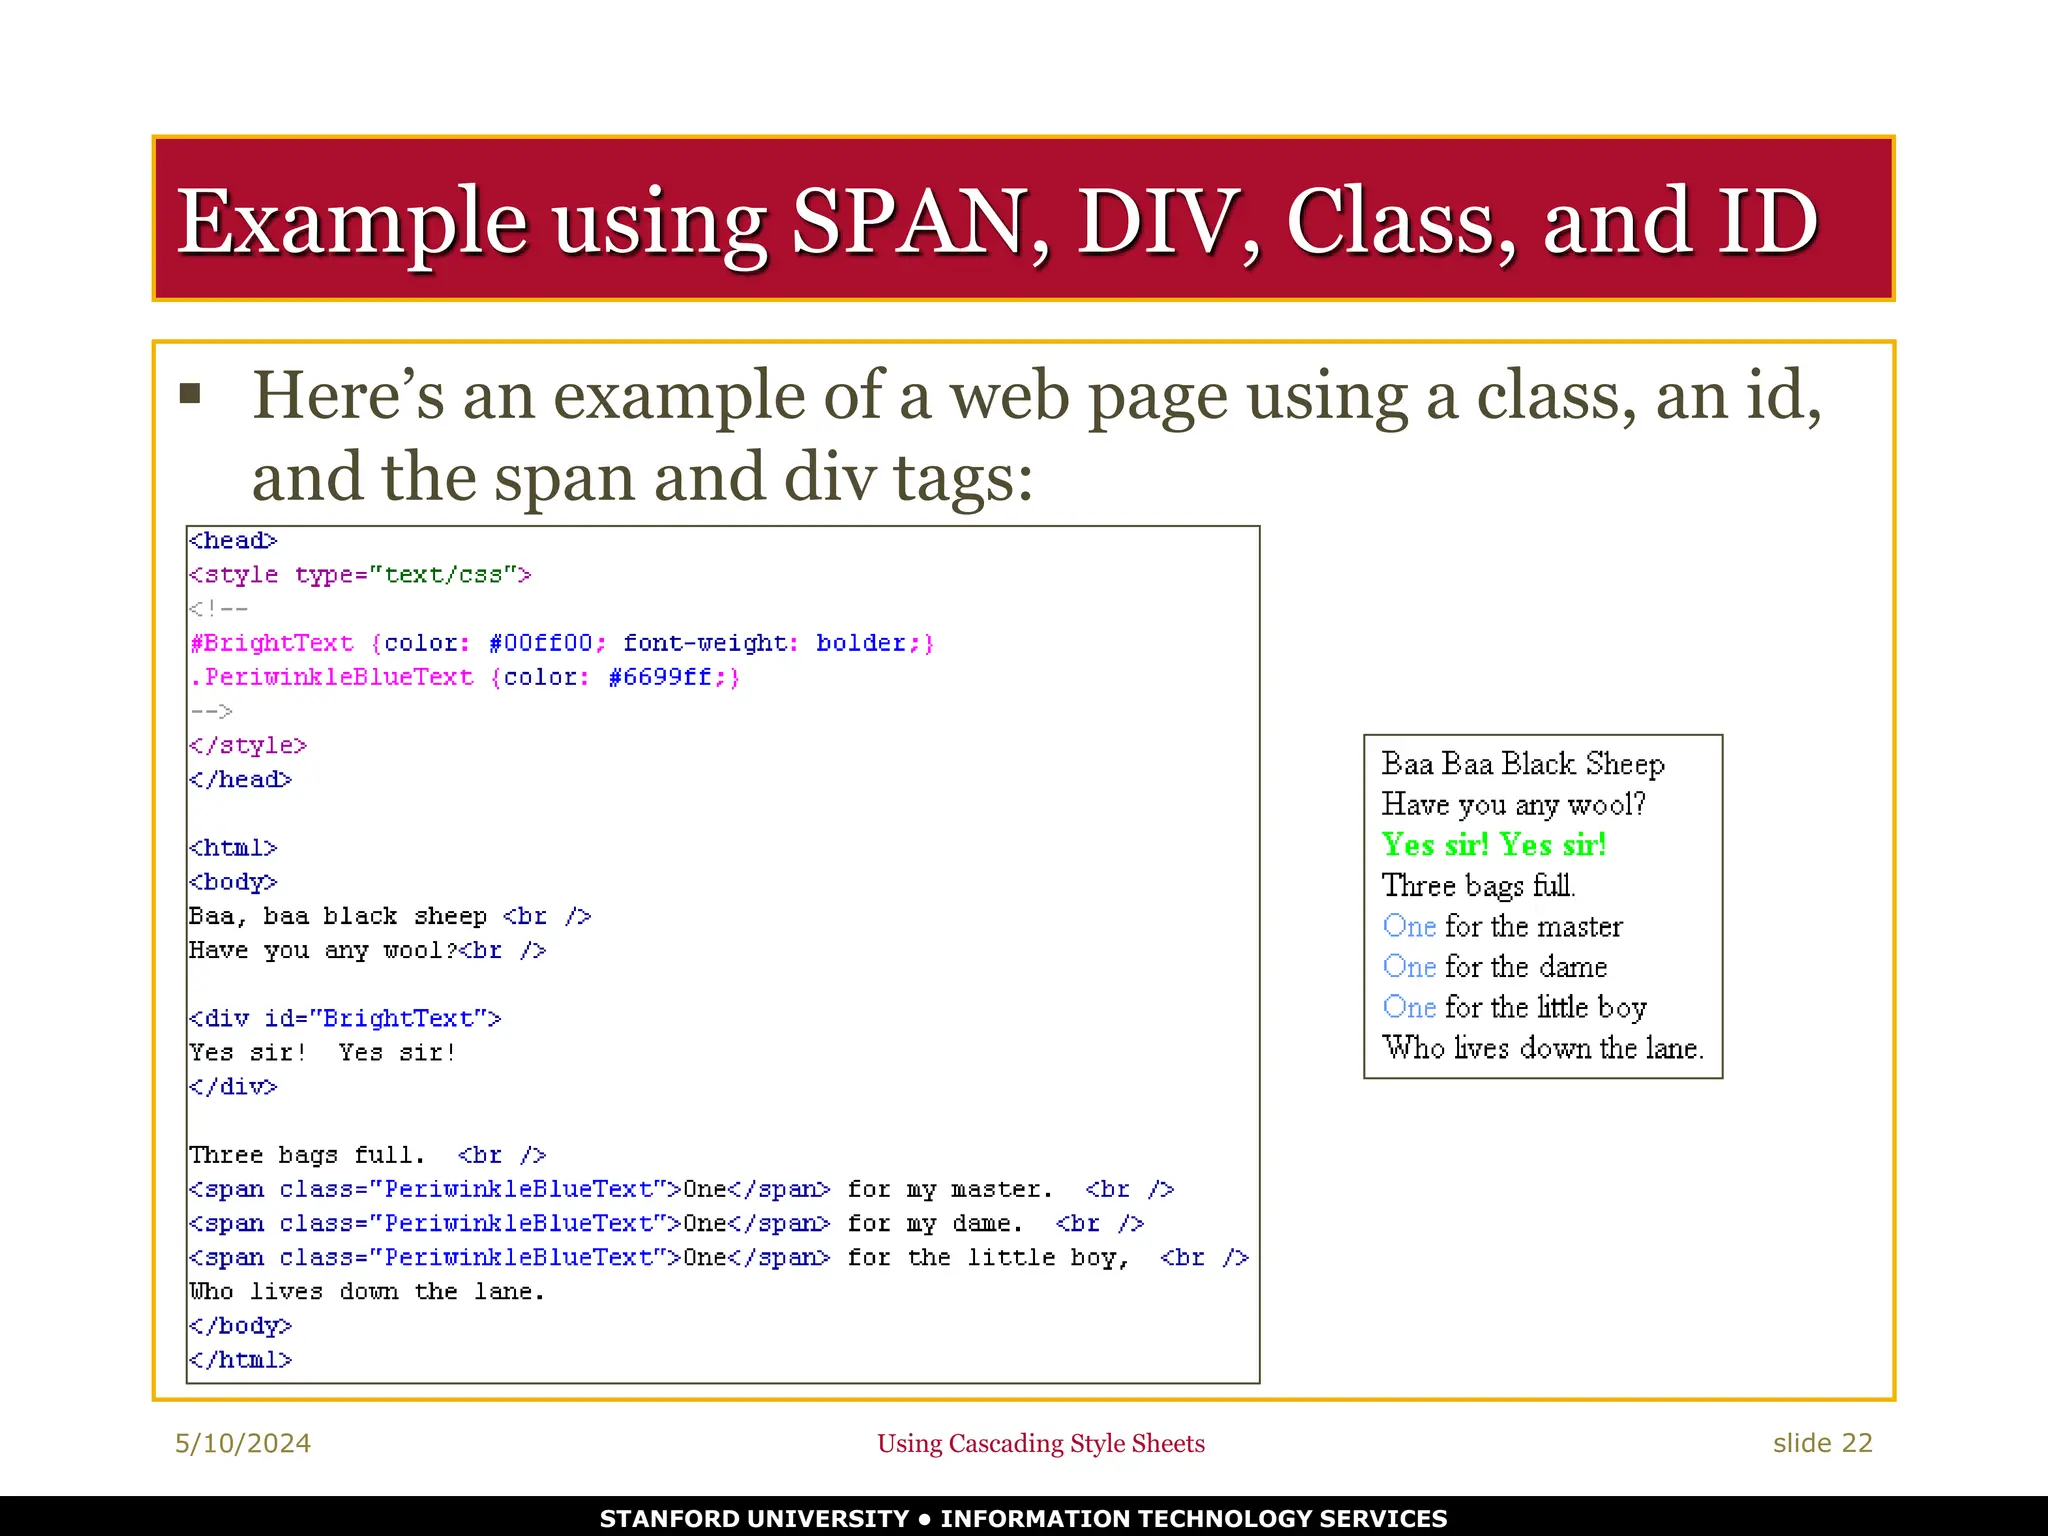2048x1536 pixels.
Task: Click the code line 'Yes sir! Yes sir!'
Action: [x=322, y=1052]
